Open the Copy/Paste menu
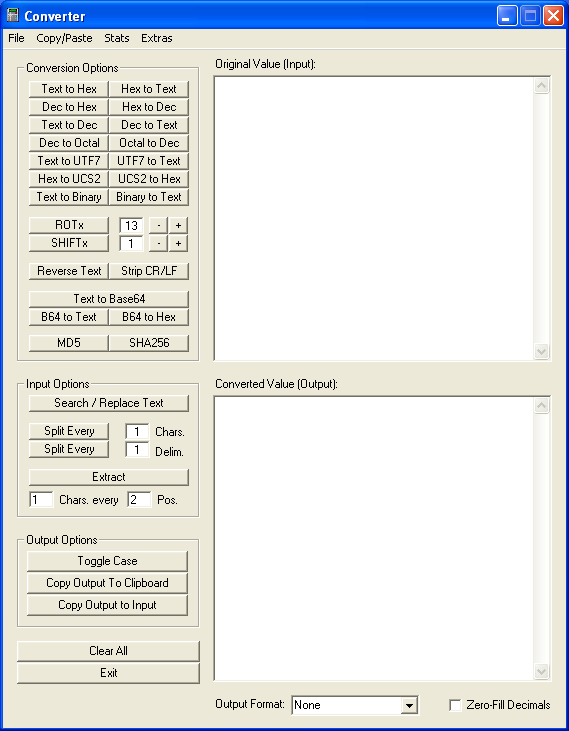 click(64, 38)
